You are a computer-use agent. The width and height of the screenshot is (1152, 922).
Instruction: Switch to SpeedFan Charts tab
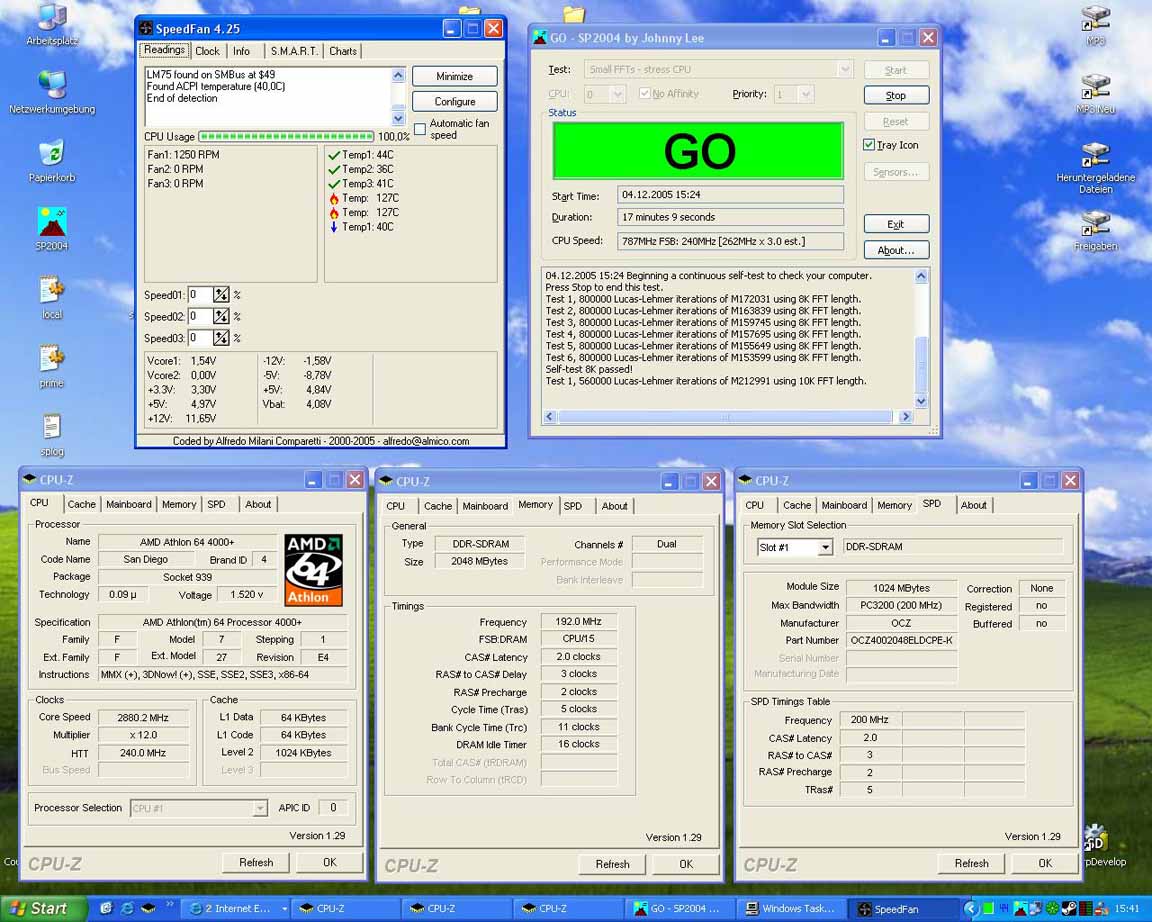pyautogui.click(x=342, y=51)
